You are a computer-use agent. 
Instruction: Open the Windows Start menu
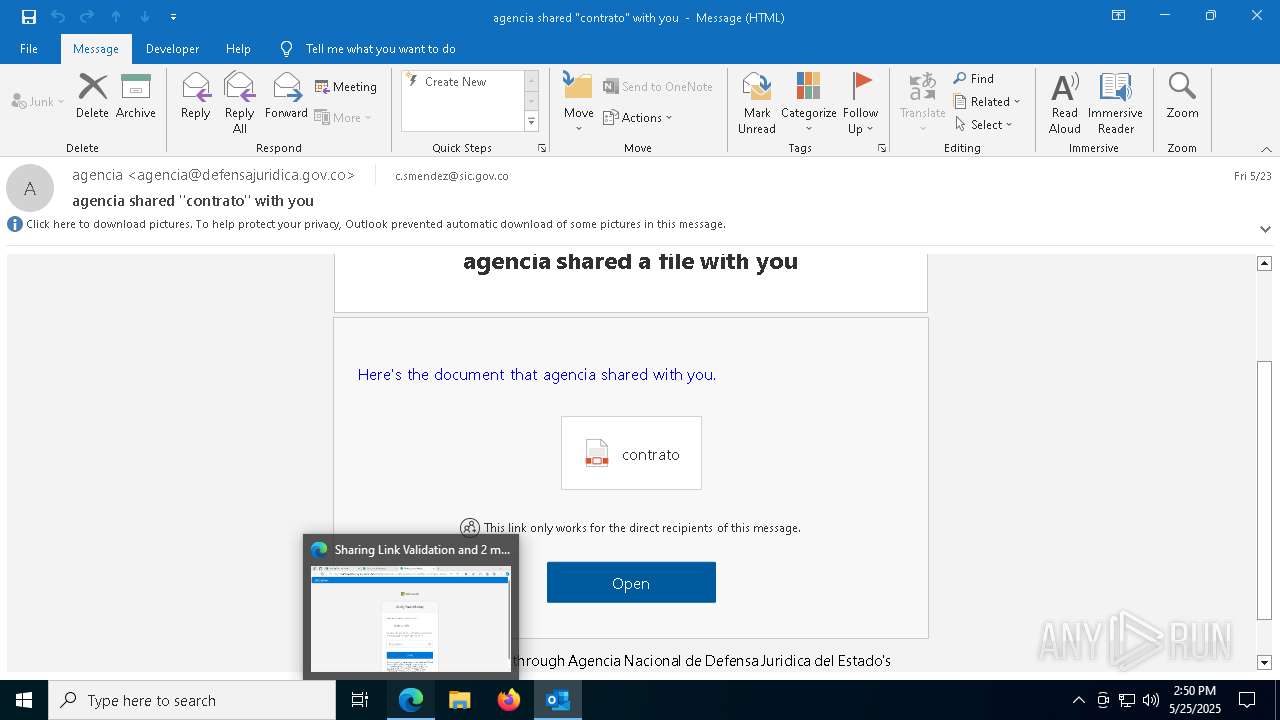tap(24, 700)
